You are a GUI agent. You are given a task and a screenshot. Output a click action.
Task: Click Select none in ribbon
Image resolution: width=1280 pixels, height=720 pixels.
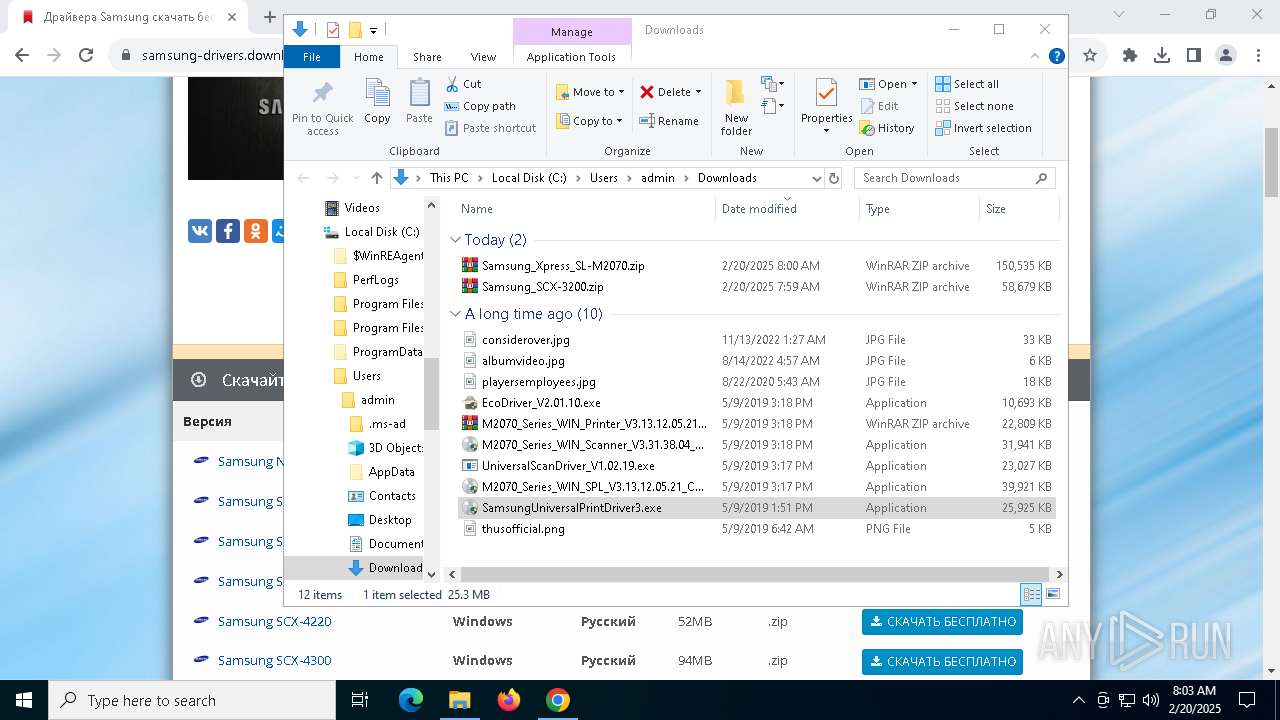[974, 106]
